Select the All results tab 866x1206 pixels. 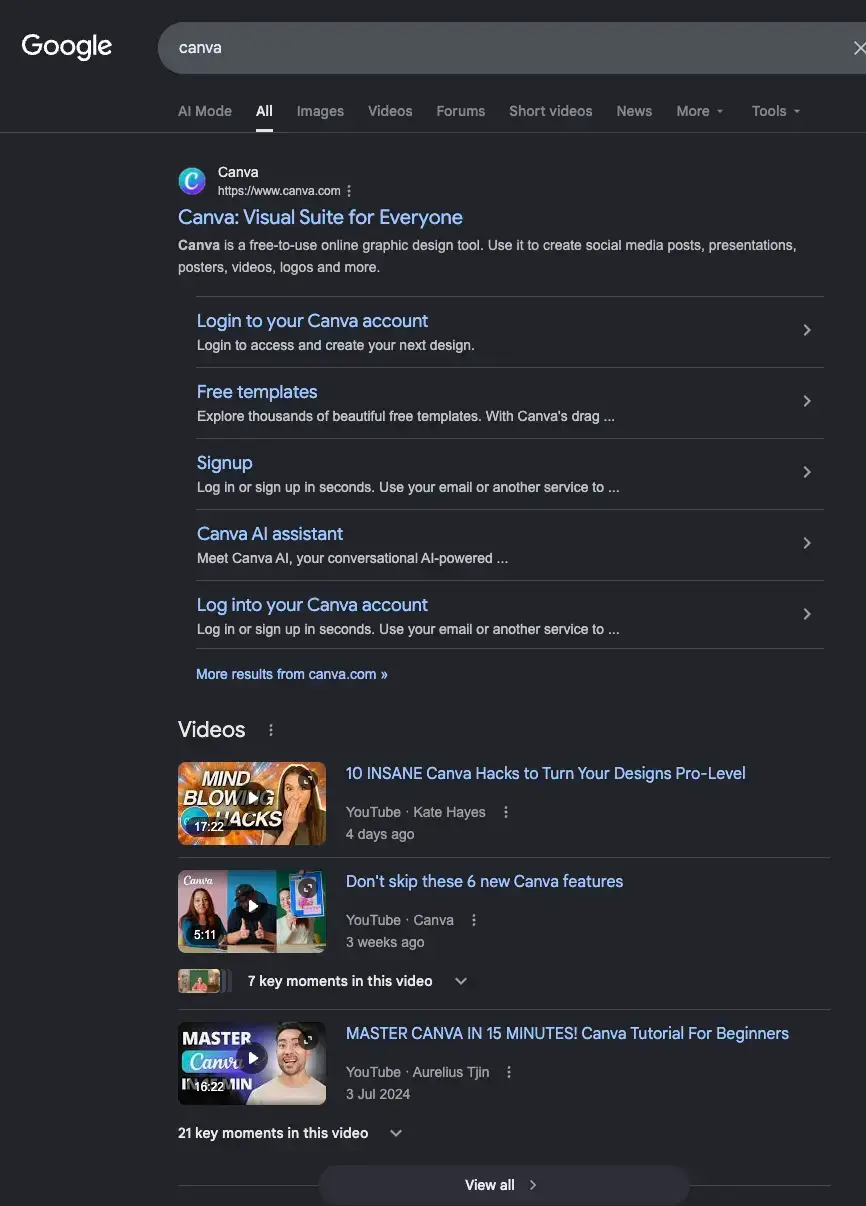(264, 111)
